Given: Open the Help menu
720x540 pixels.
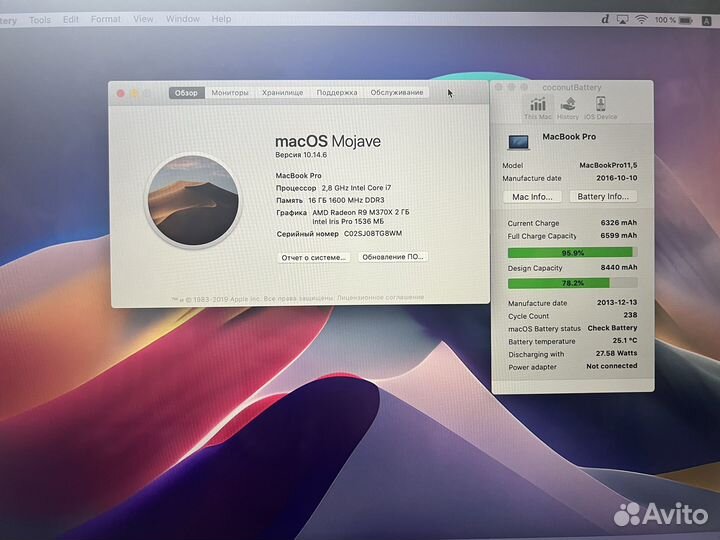Looking at the screenshot, I should point(221,19).
